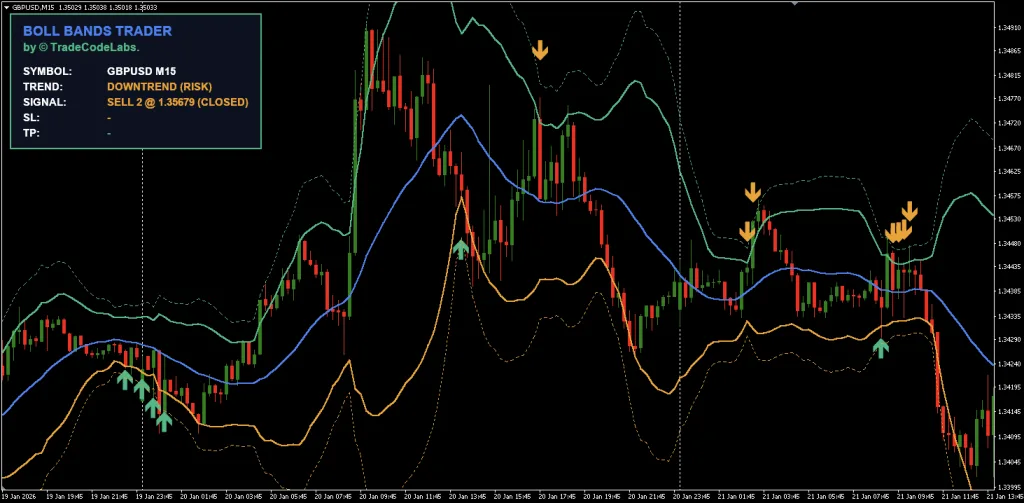
Task: Click the 1.34145 price axis label
Action: 1010,412
